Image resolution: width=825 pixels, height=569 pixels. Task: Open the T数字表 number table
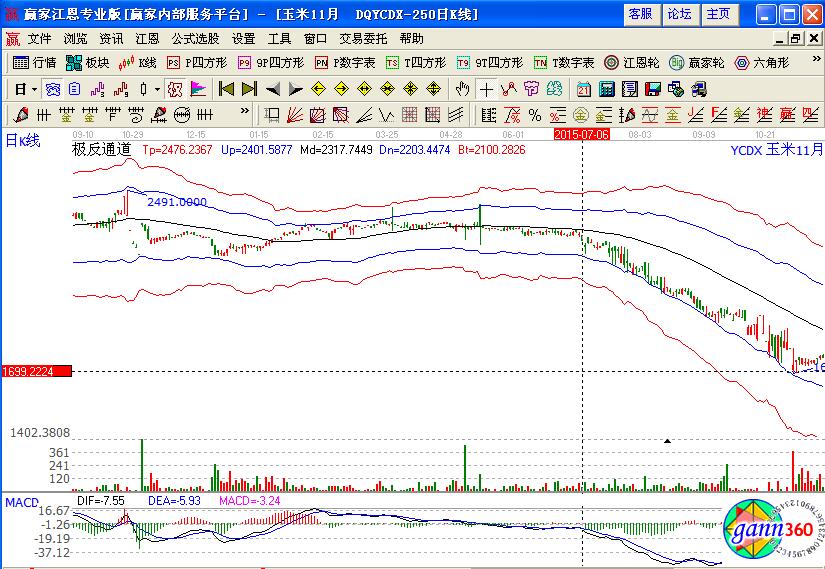tap(565, 62)
